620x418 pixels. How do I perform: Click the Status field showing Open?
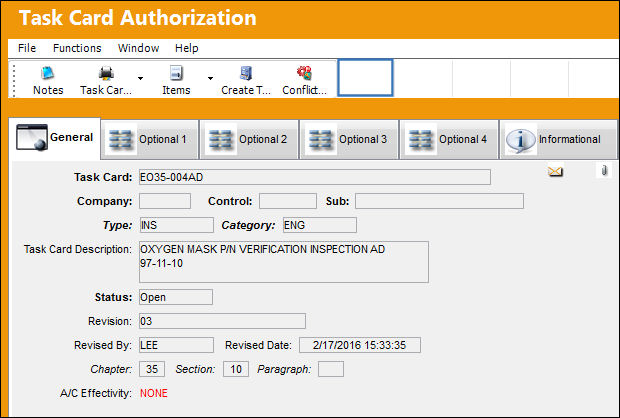176,297
